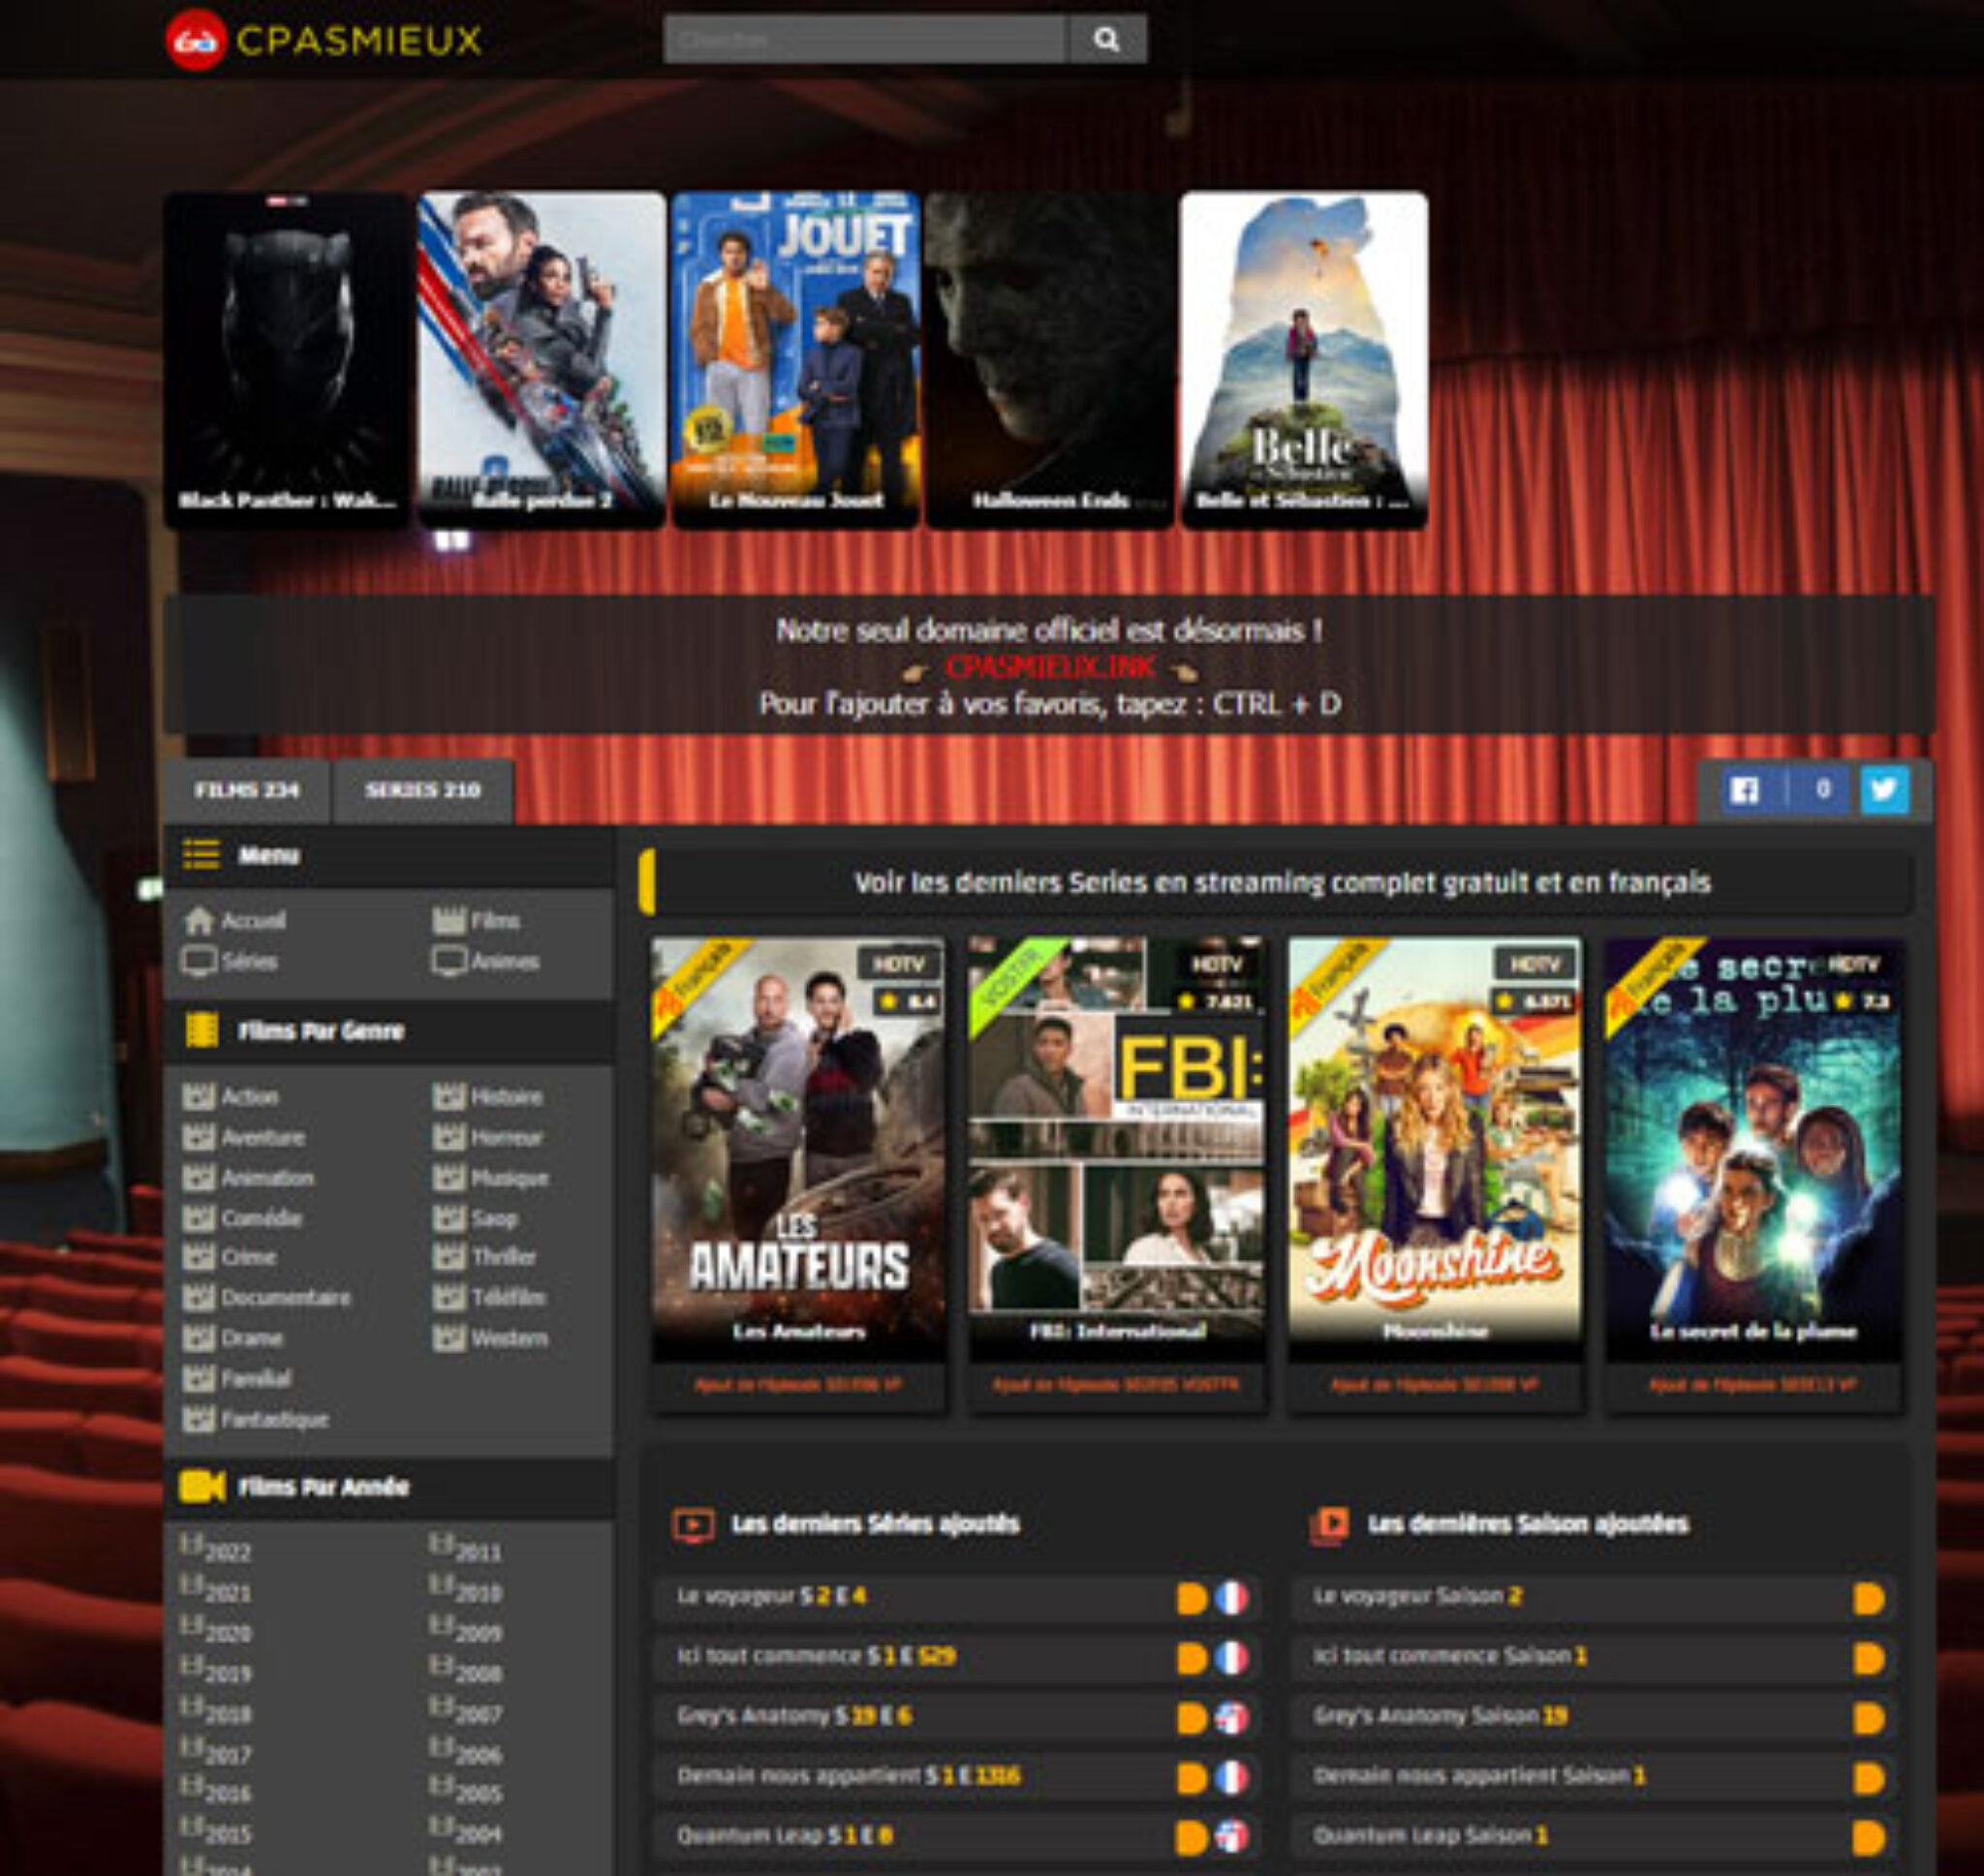Open Le Nouveau Jouet poster
This screenshot has width=1984, height=1876.
pyautogui.click(x=796, y=359)
